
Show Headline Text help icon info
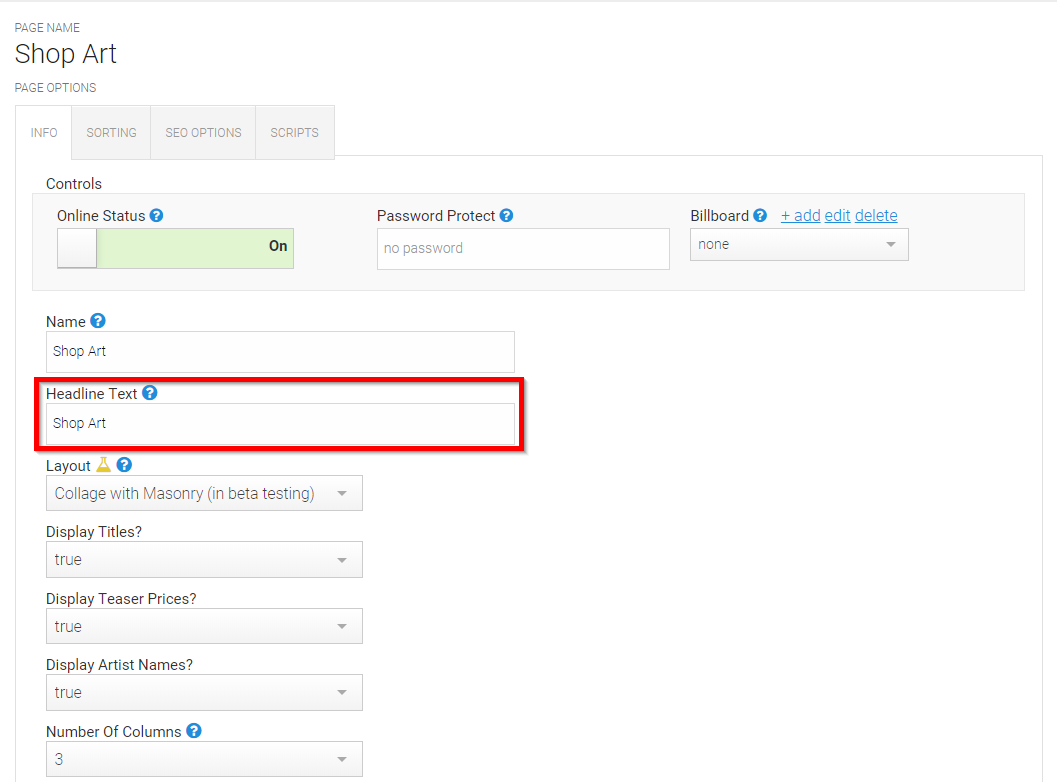pyautogui.click(x=150, y=393)
